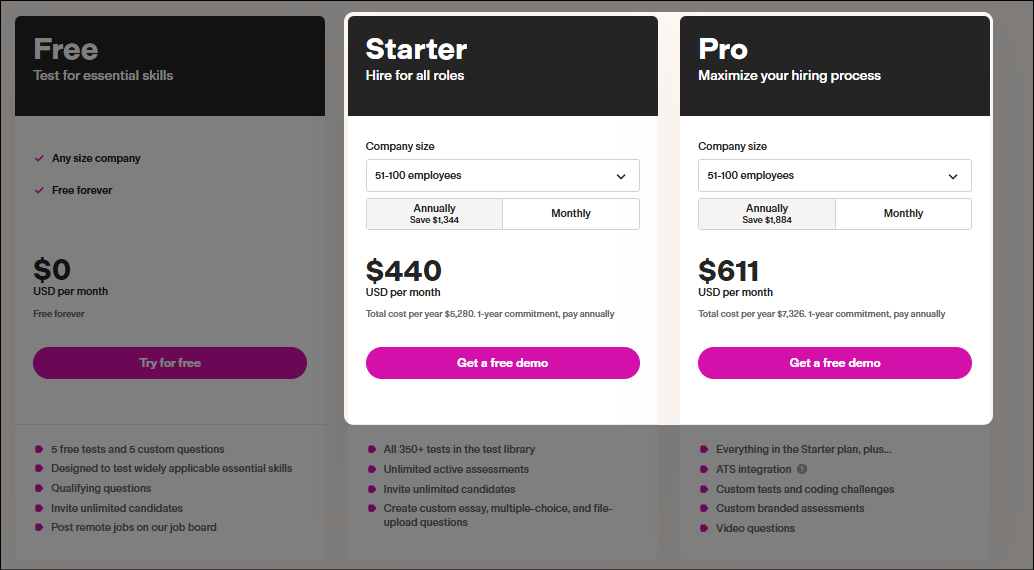Screen dimensions: 1034x570
Task: Click the ATS integration help icon
Action: [x=802, y=469]
